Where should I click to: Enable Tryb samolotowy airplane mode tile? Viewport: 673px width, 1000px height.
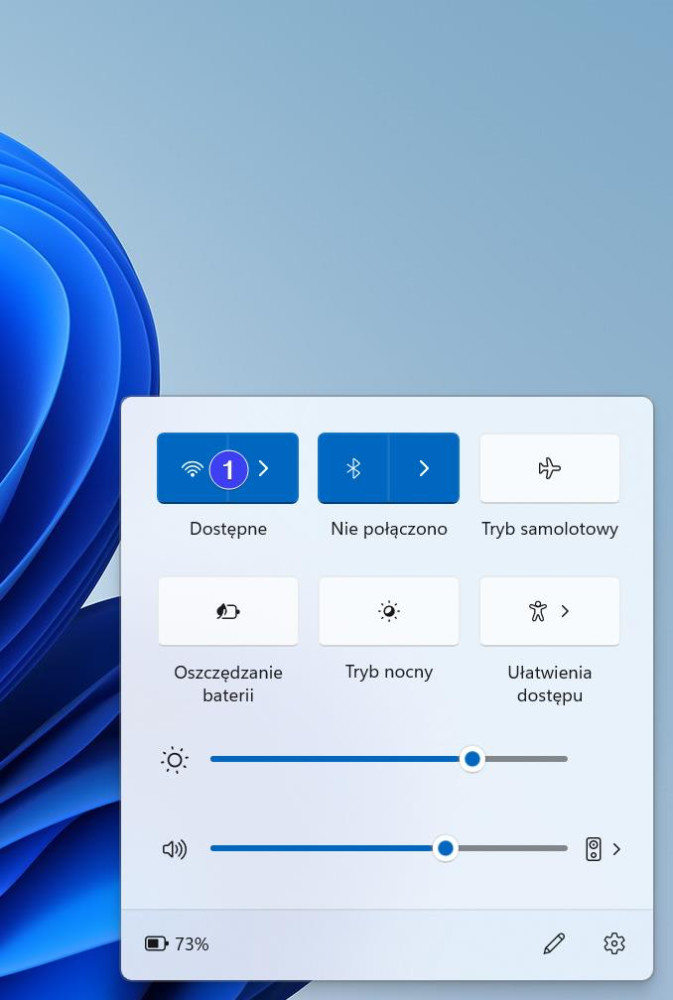[549, 468]
